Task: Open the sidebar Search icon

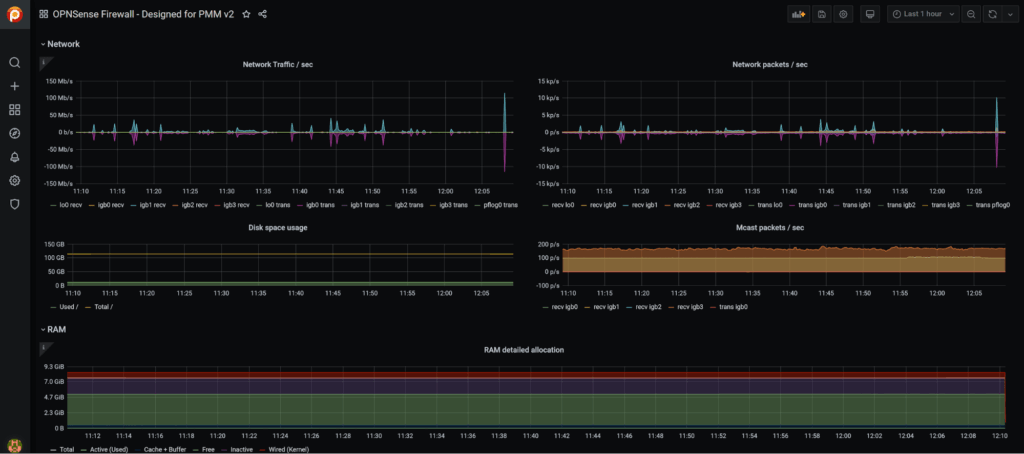Action: pyautogui.click(x=14, y=63)
